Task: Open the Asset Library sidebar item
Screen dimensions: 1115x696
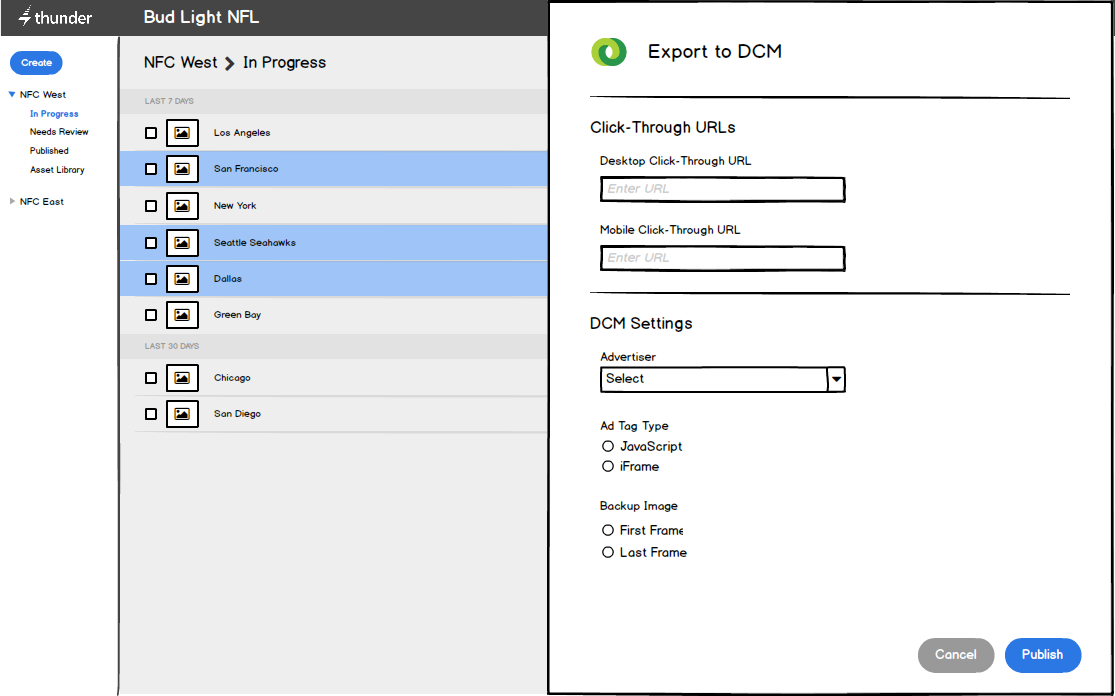Action: coord(57,170)
